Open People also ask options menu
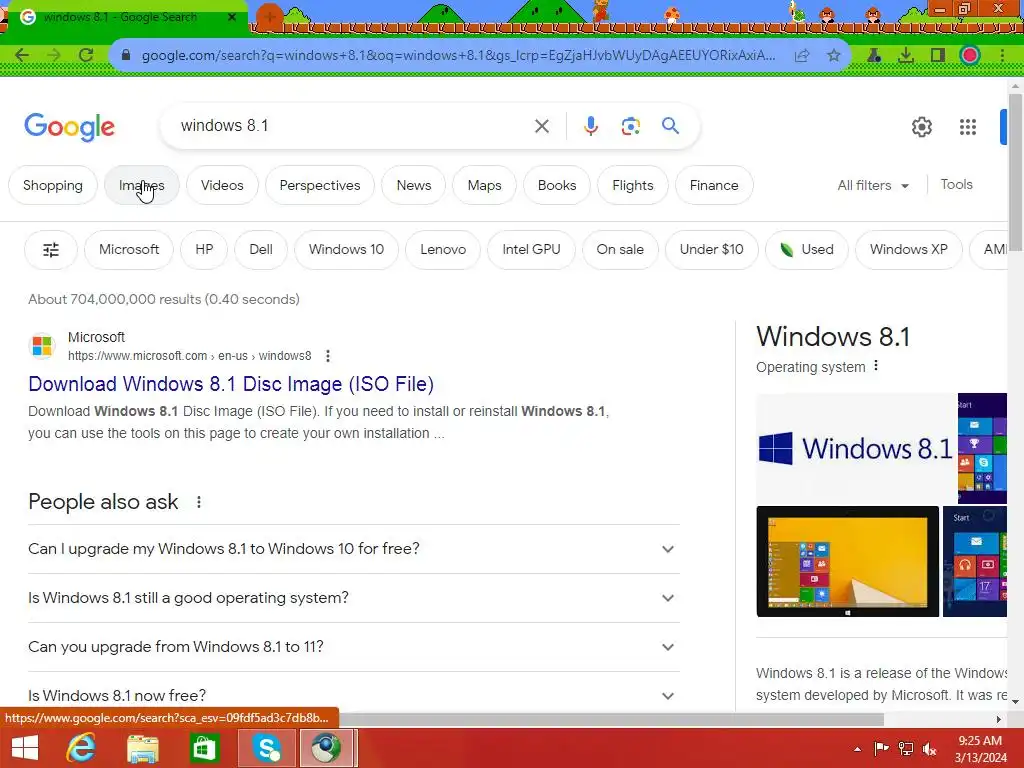1024x768 pixels. 199,502
